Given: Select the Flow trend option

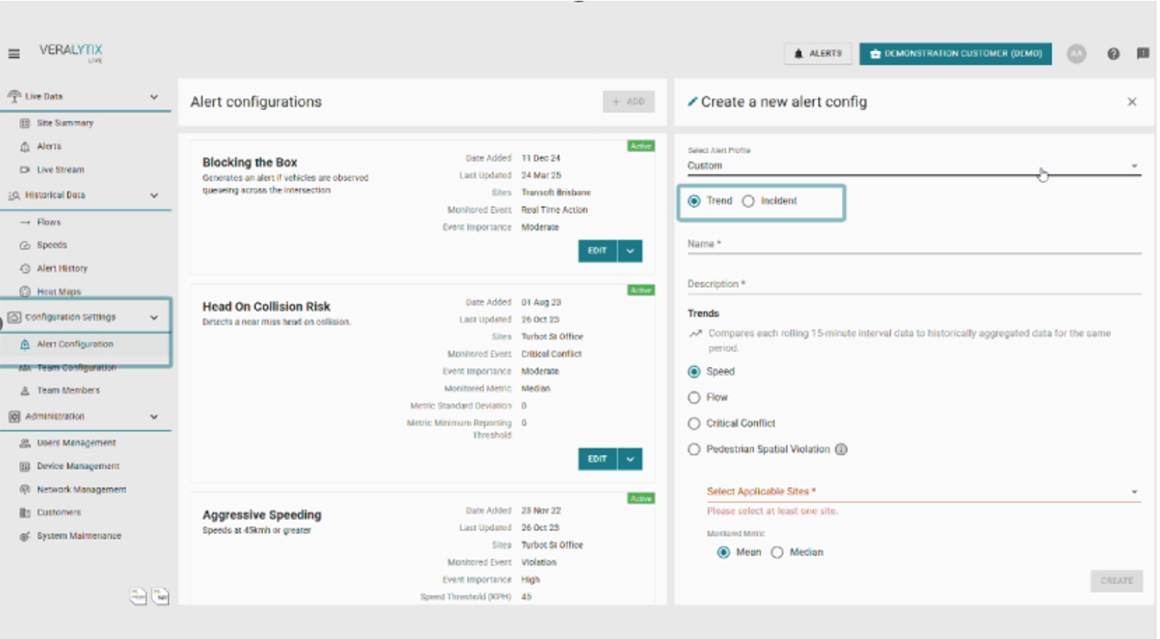Looking at the screenshot, I should coord(694,398).
